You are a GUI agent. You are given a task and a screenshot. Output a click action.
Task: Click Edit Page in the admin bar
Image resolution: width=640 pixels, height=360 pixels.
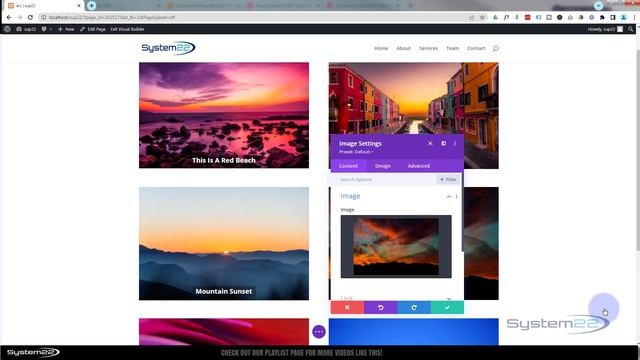coord(93,29)
